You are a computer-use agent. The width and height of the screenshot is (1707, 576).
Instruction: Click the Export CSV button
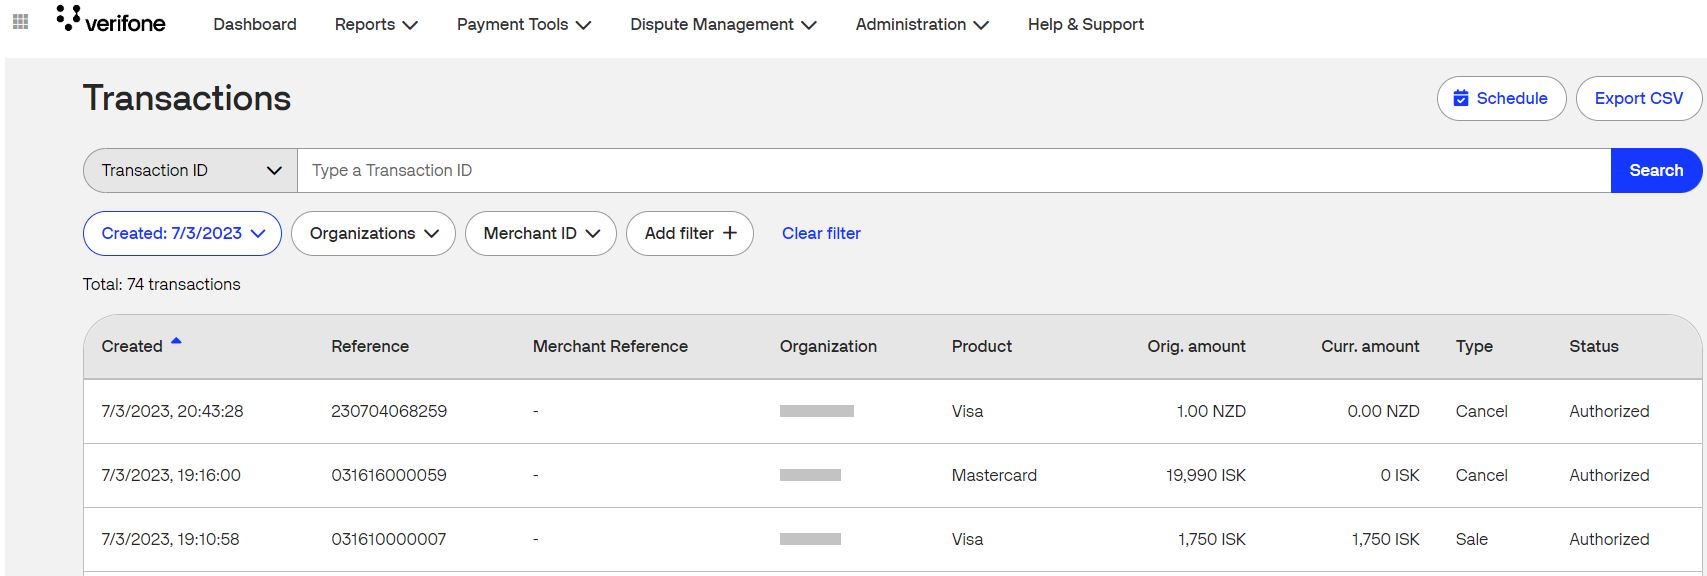click(1638, 98)
